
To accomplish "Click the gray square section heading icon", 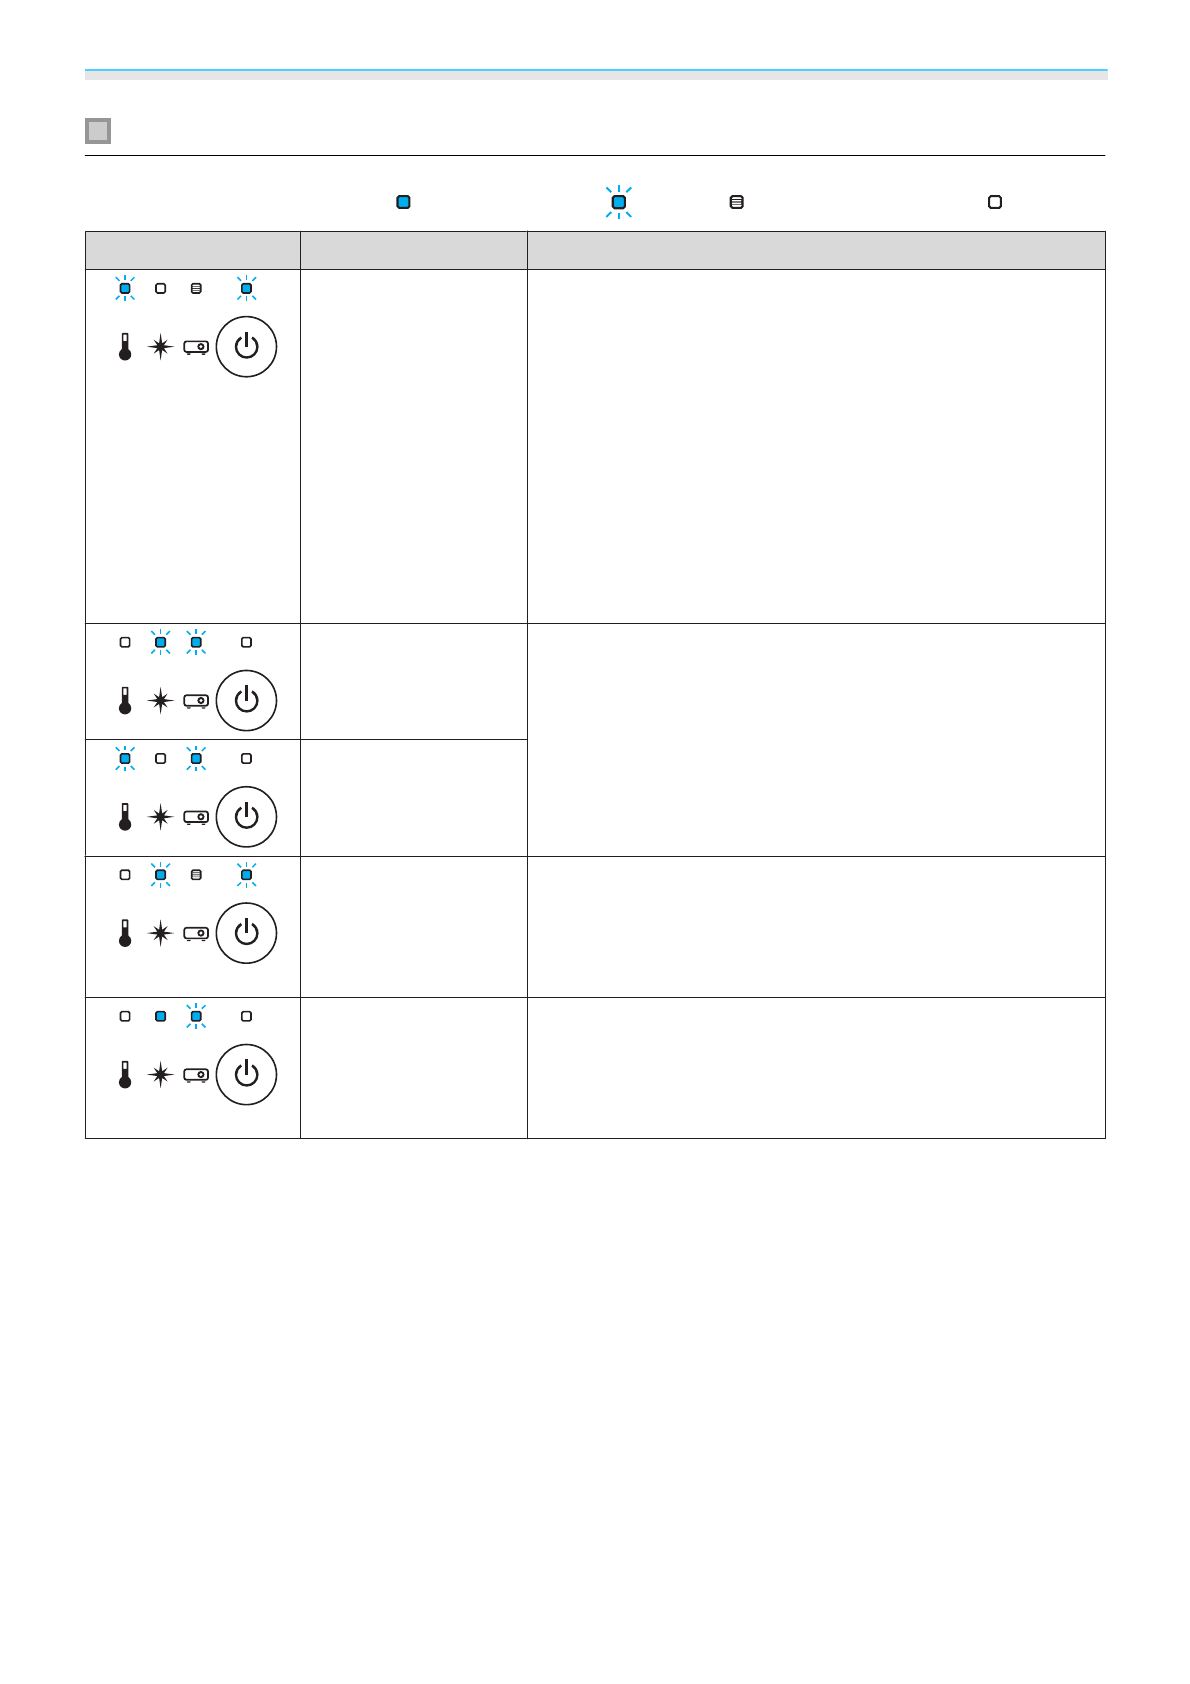I will coord(98,131).
